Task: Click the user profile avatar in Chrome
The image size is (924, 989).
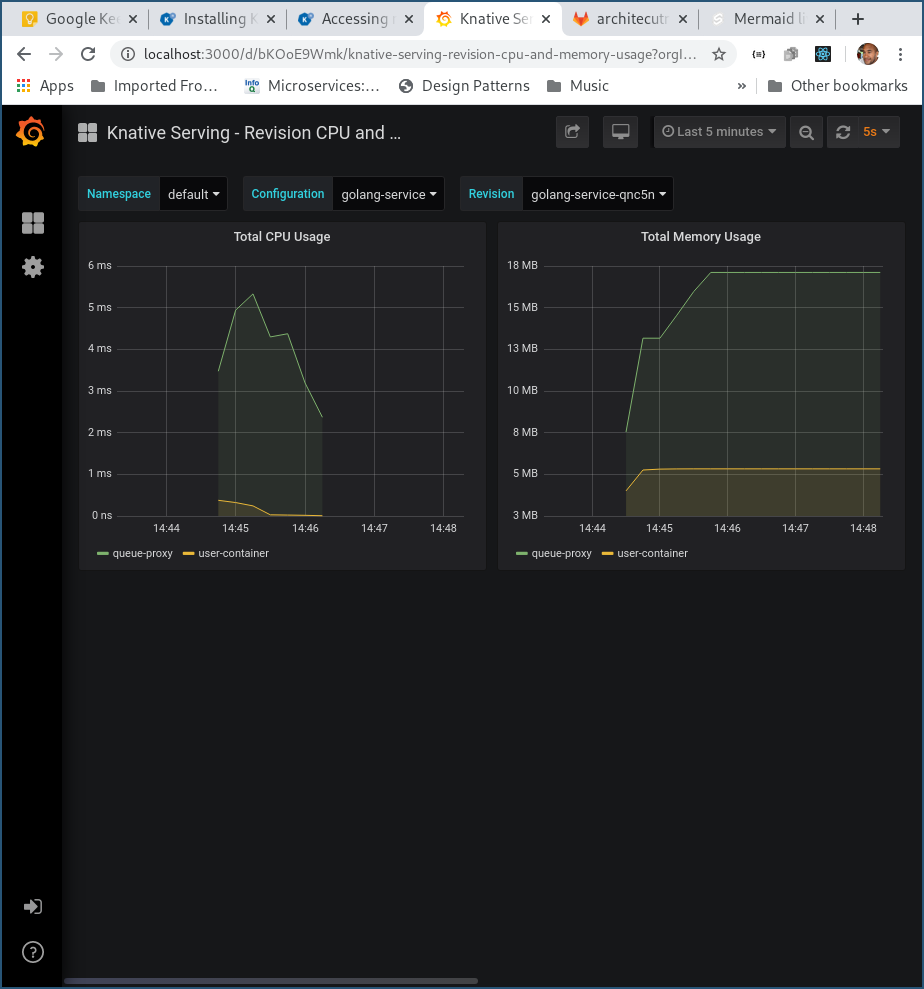Action: tap(868, 54)
